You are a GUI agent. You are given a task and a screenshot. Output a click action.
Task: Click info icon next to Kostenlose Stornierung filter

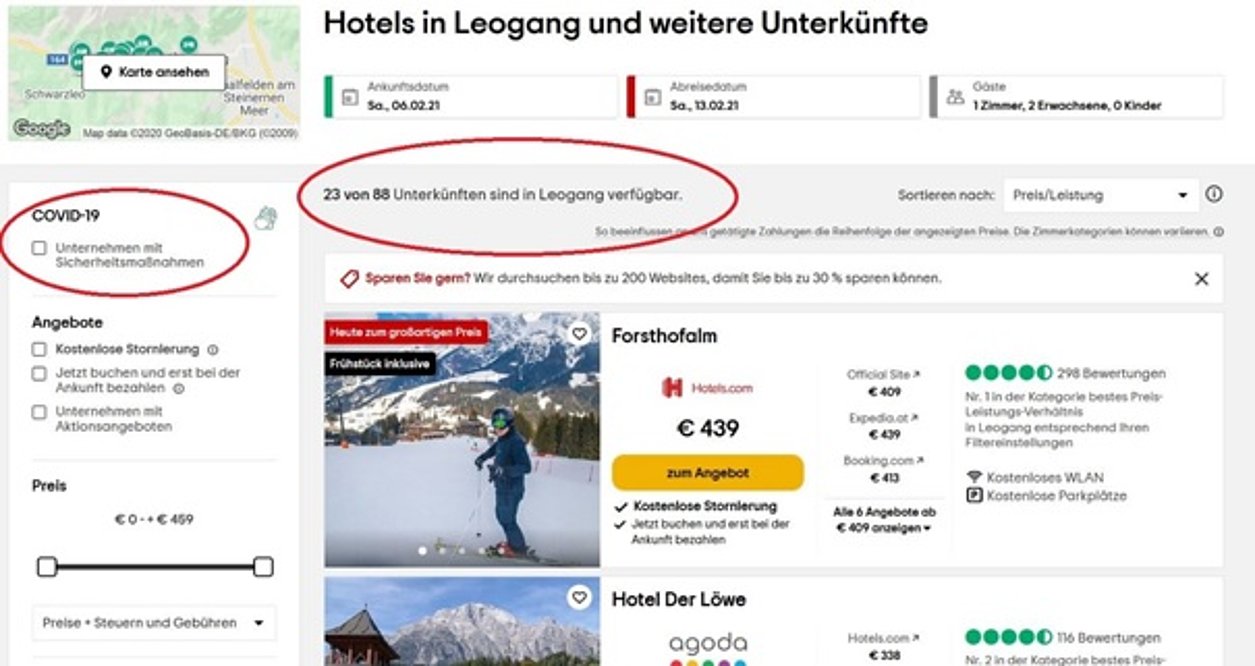pos(212,350)
